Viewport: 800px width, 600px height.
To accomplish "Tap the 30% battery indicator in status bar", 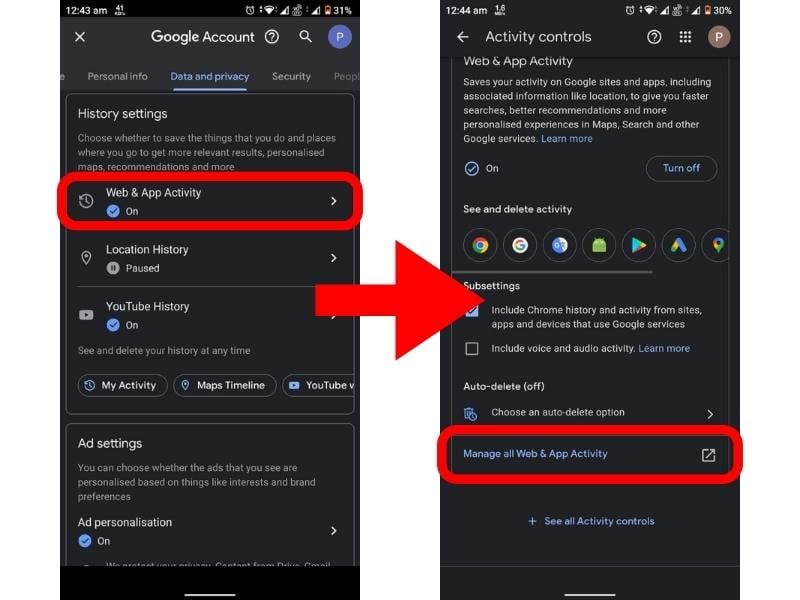I will tap(717, 10).
